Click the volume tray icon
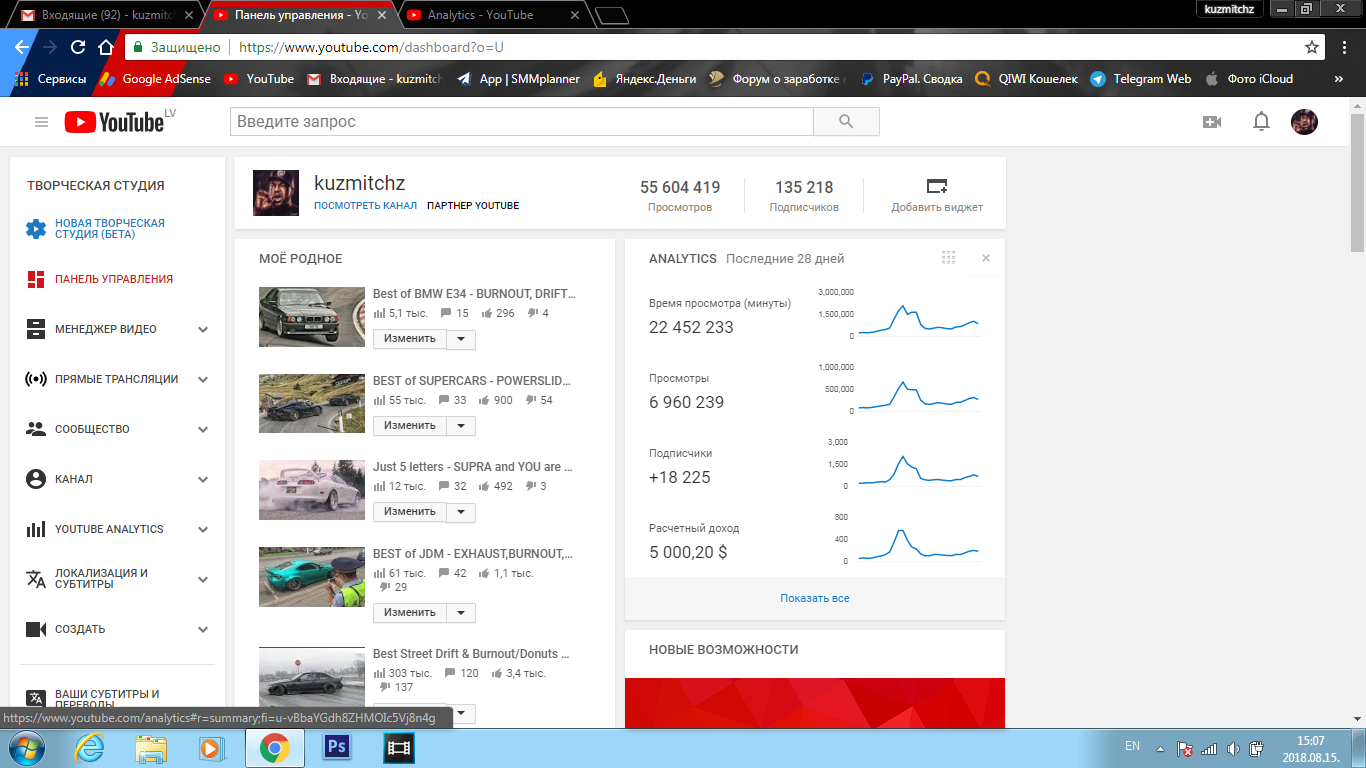Viewport: 1366px width, 768px height. (x=1233, y=748)
